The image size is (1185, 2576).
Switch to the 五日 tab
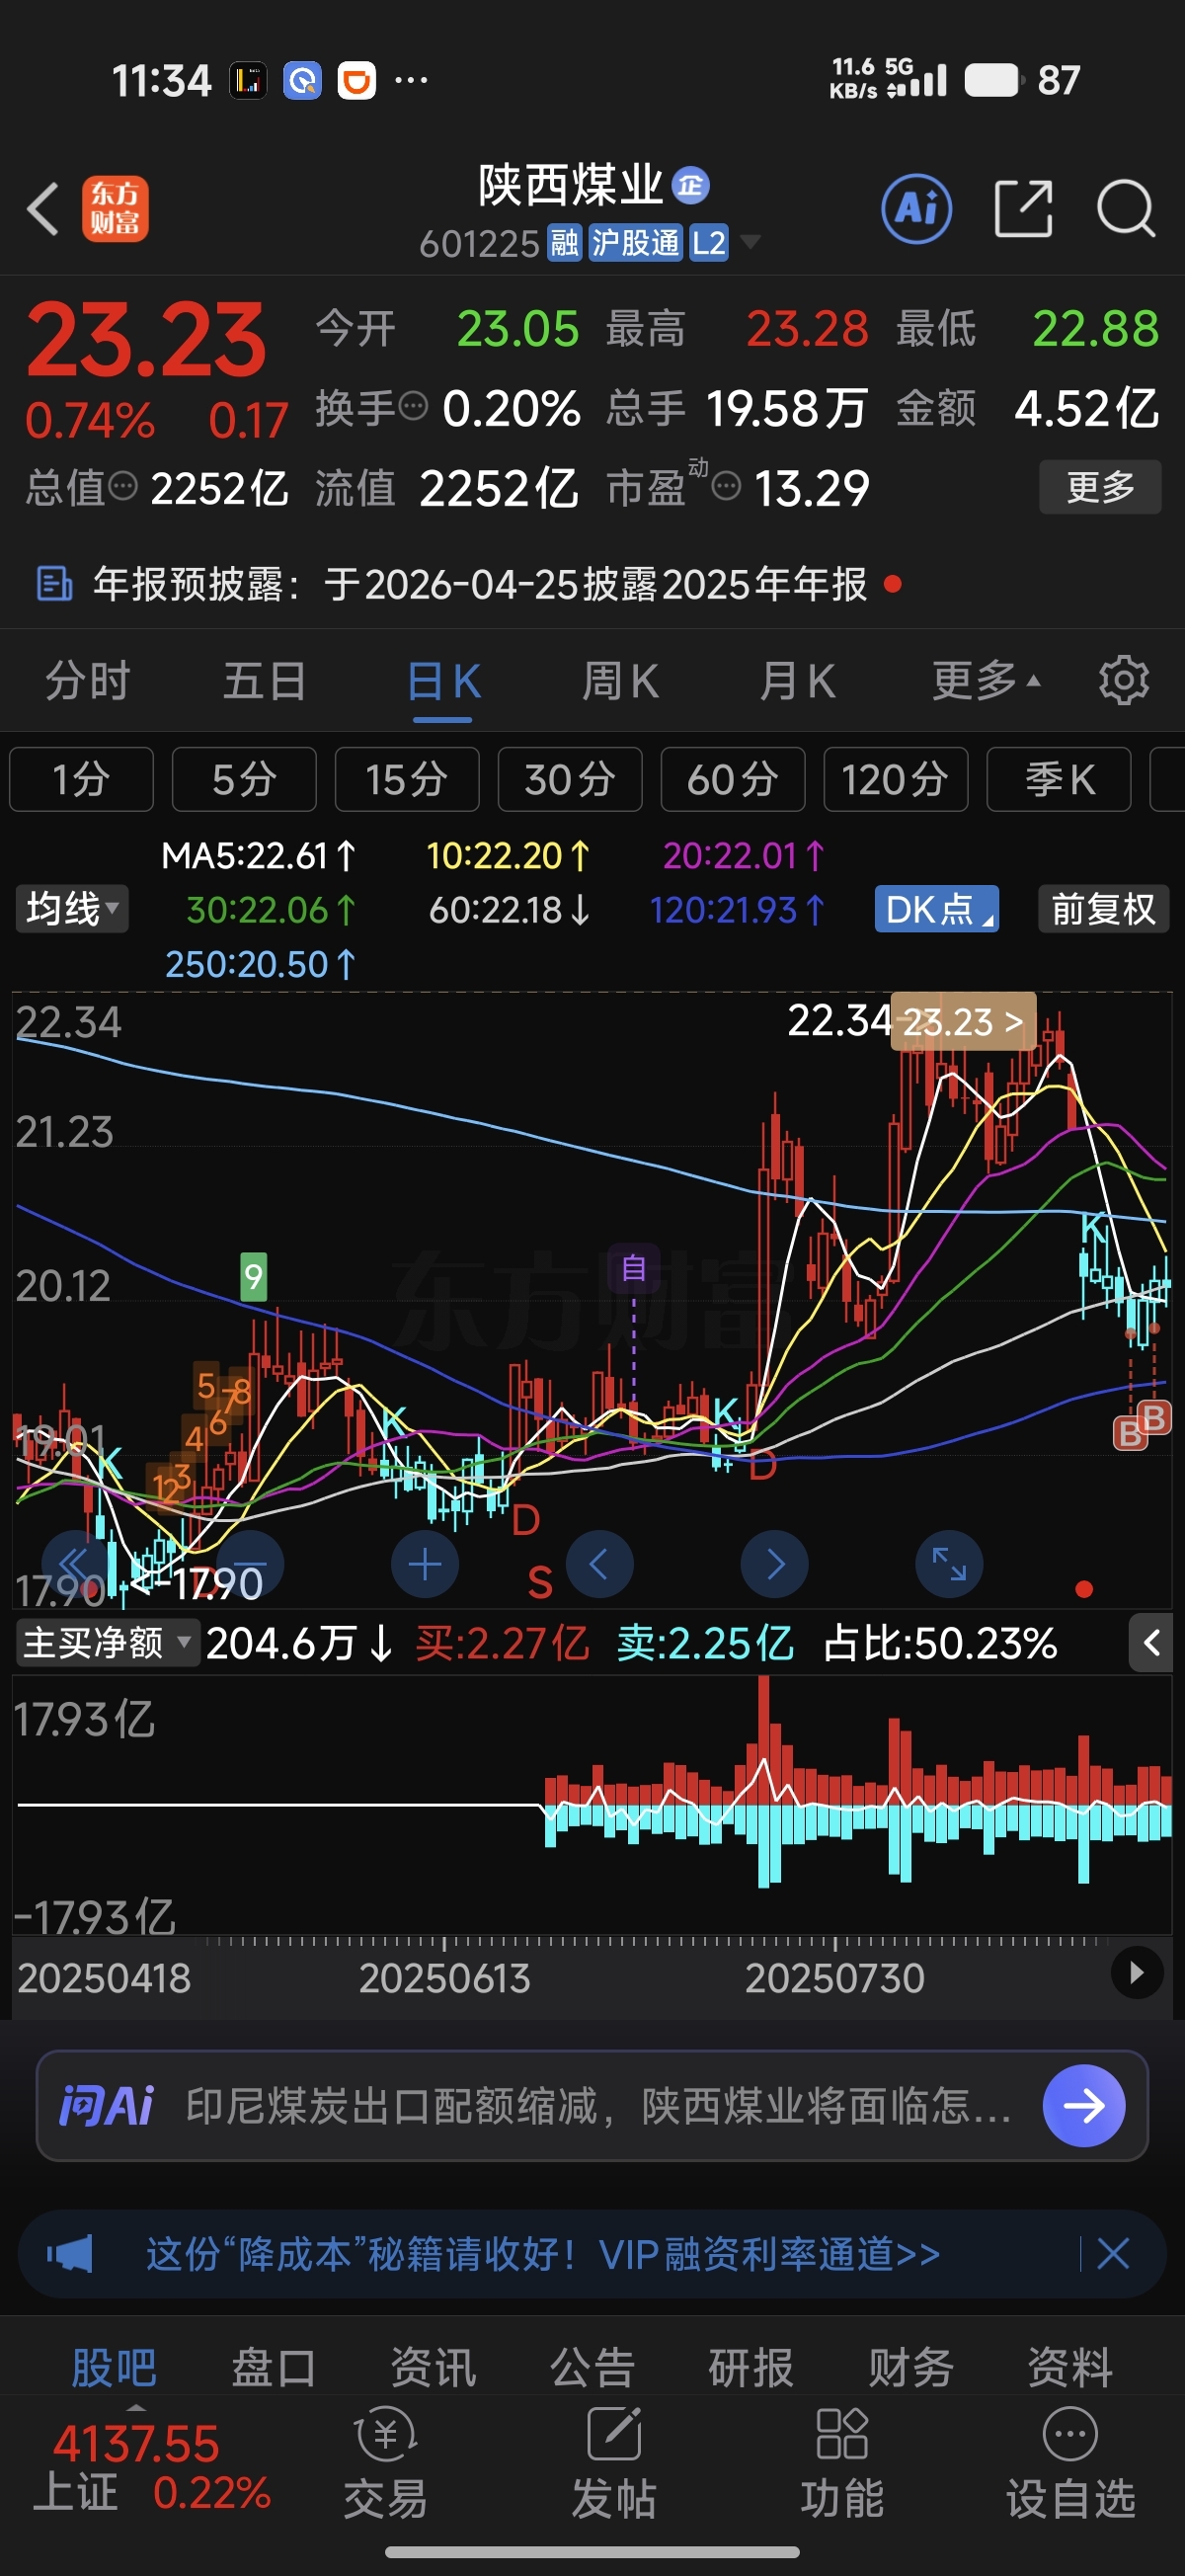(265, 681)
